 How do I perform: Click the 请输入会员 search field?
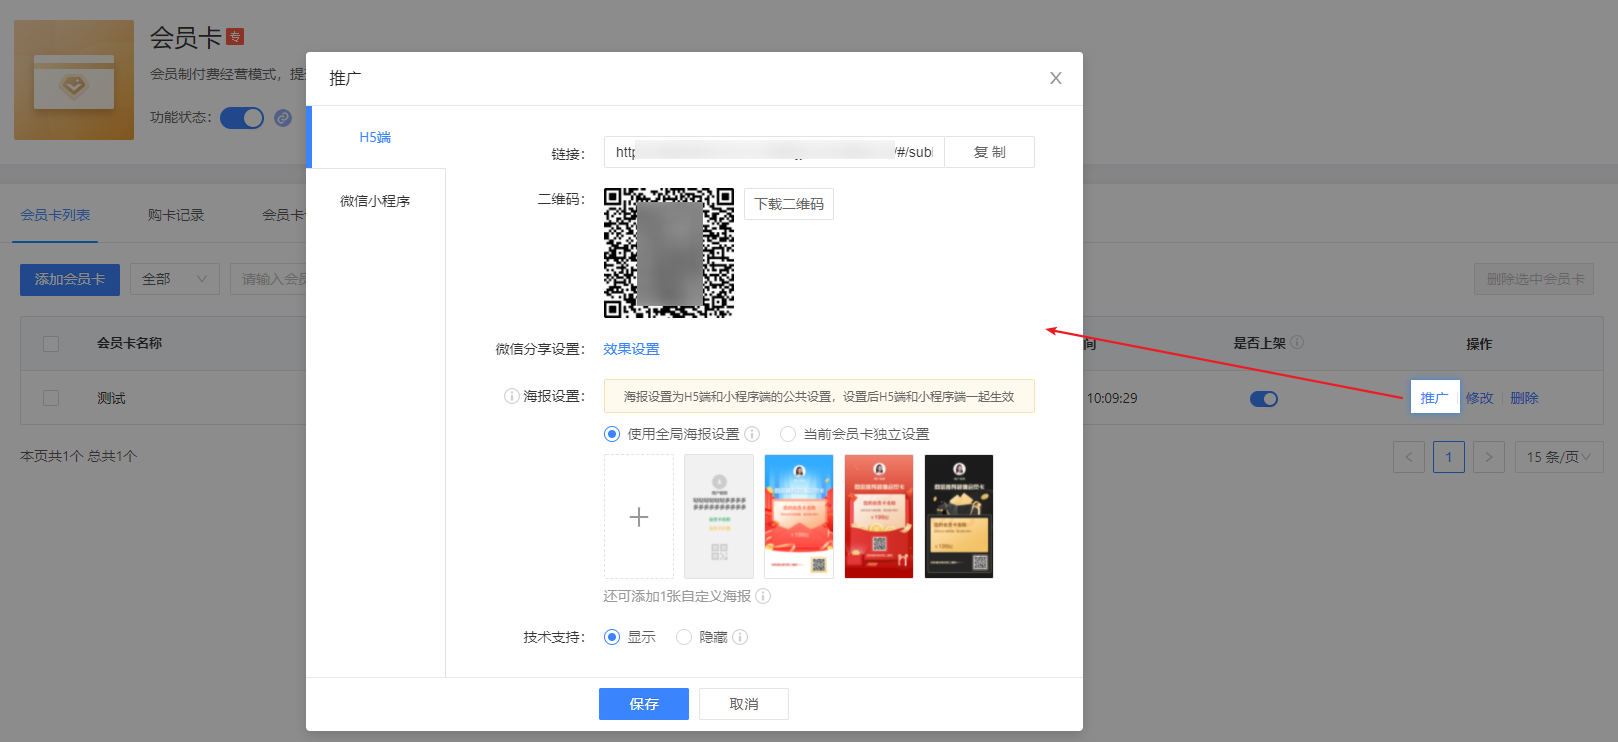point(268,279)
